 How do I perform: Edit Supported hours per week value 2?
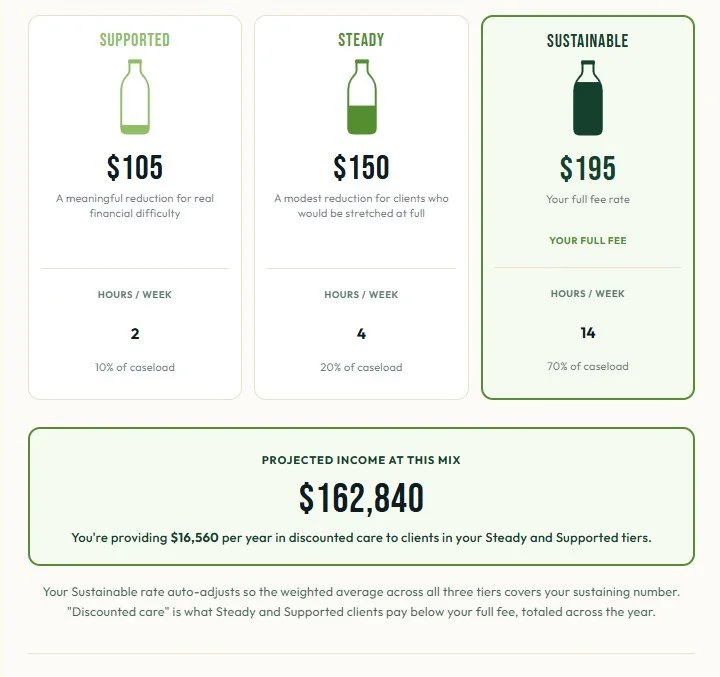tap(135, 333)
